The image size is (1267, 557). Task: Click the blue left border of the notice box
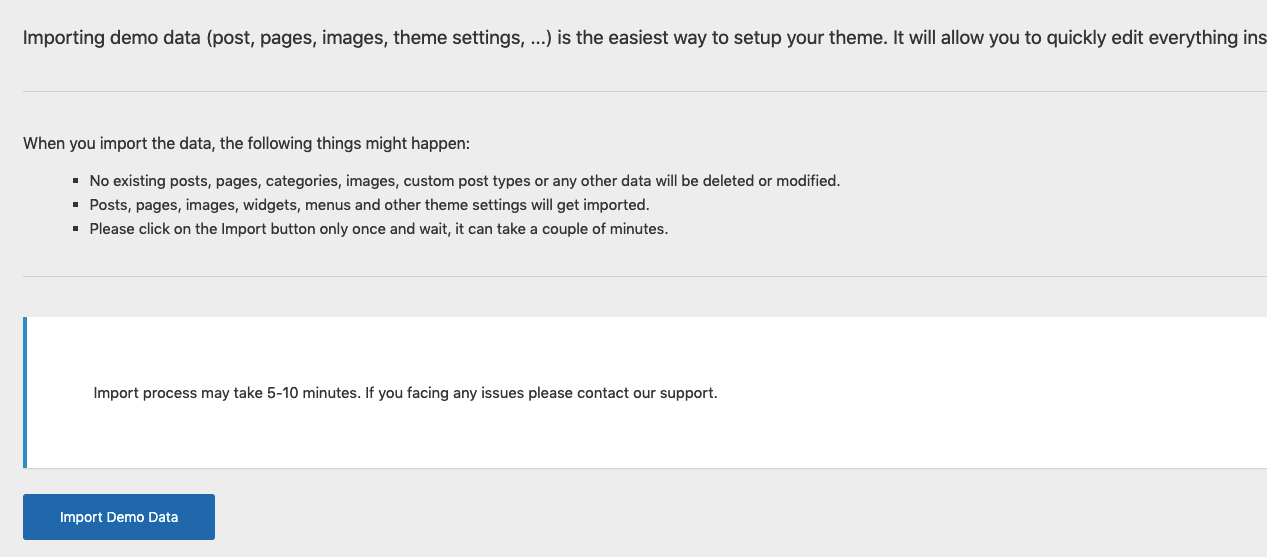click(25, 392)
